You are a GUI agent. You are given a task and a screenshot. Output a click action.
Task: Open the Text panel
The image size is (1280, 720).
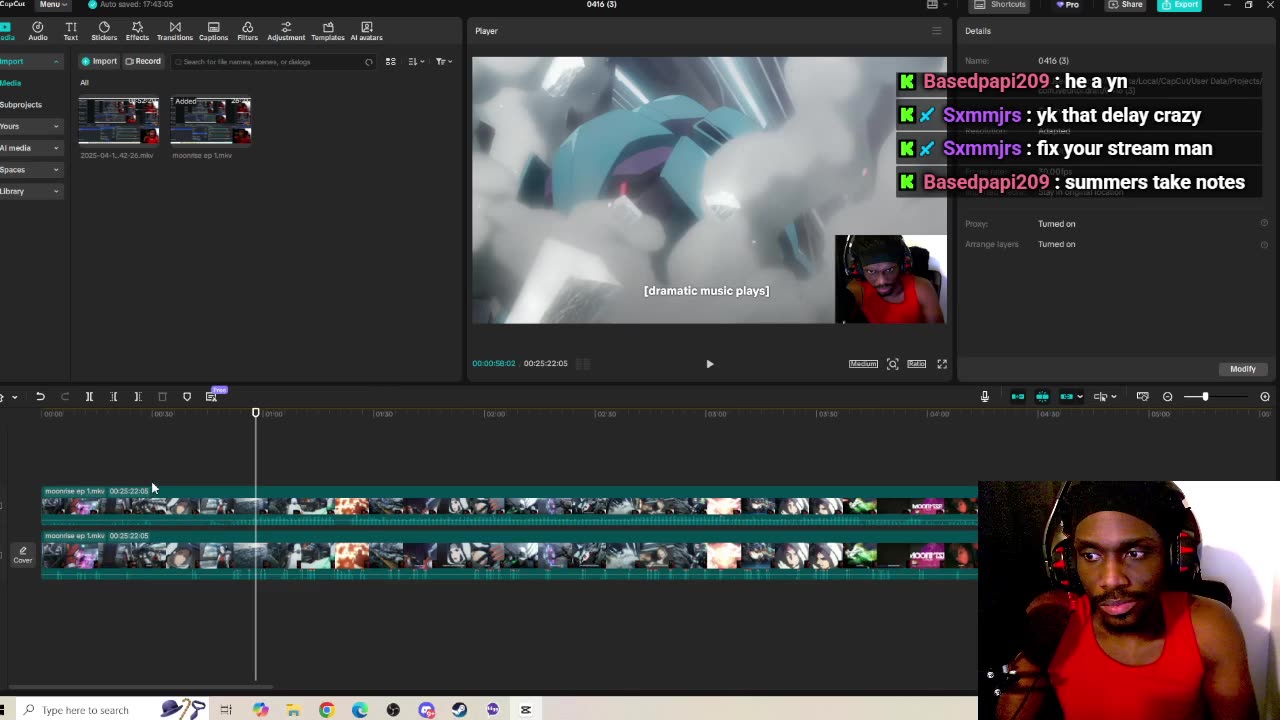pyautogui.click(x=71, y=31)
